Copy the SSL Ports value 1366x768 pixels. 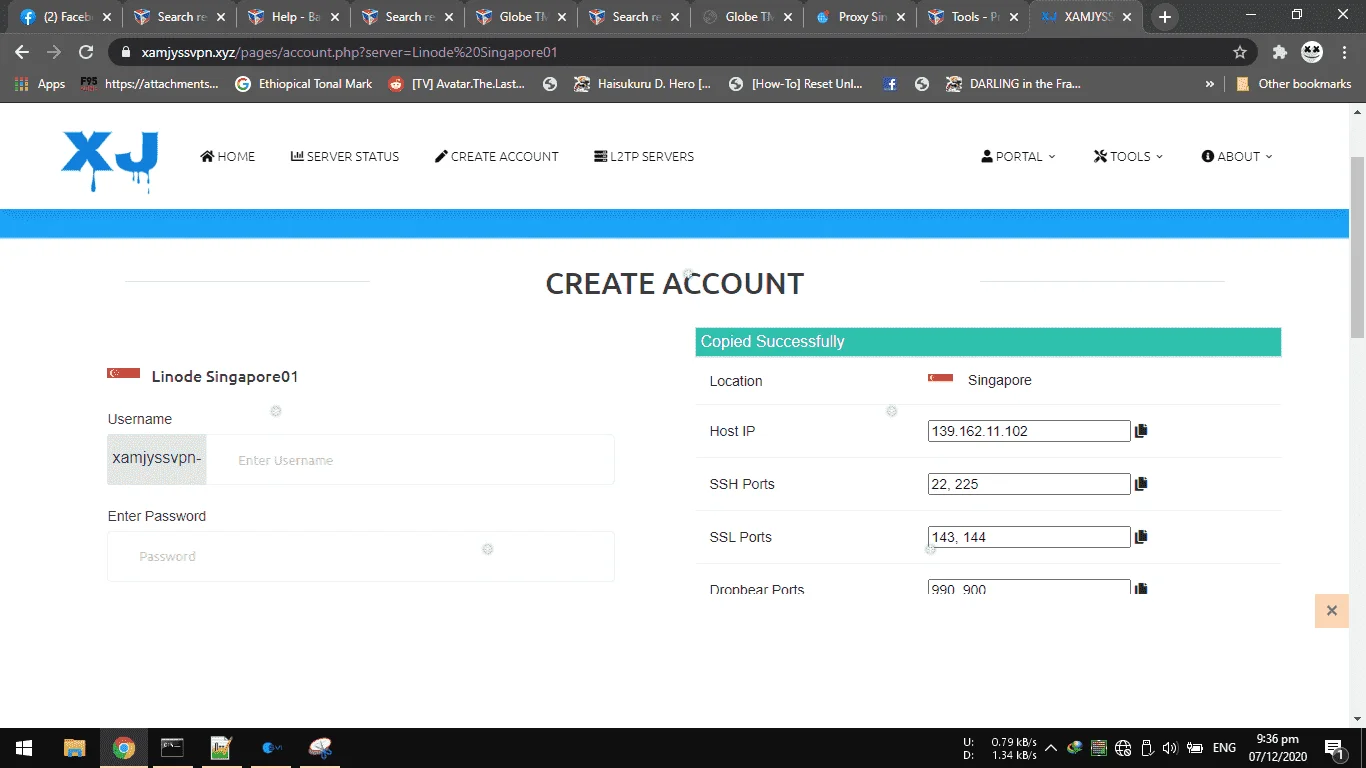[1141, 537]
